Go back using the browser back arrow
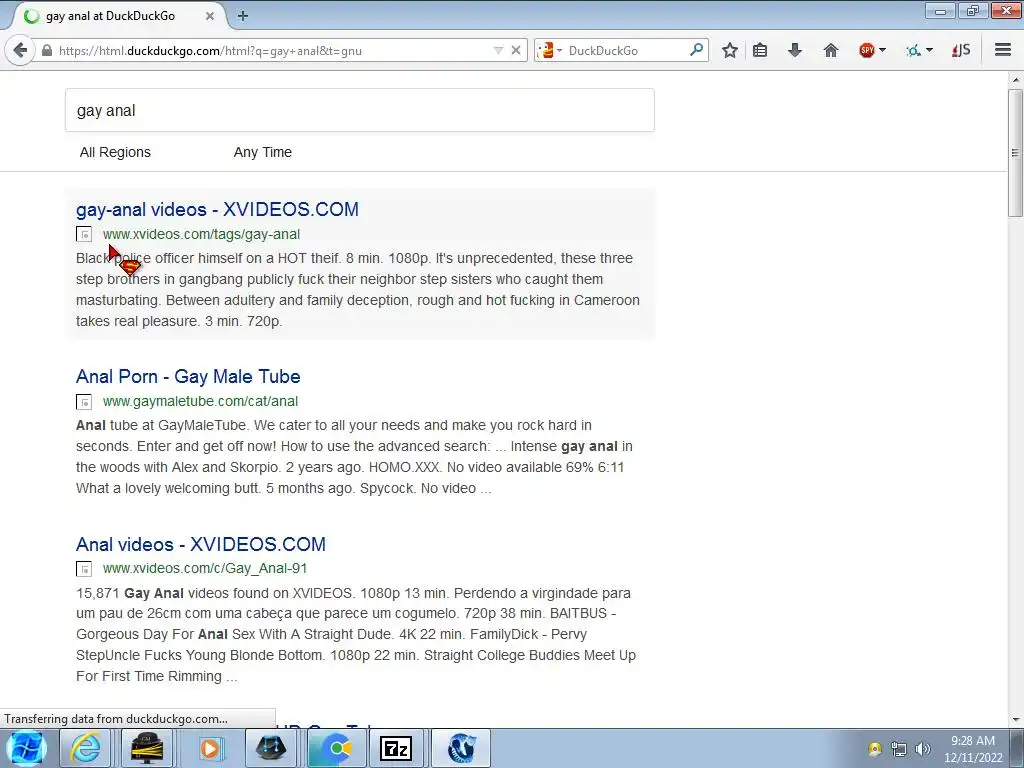 pos(20,50)
